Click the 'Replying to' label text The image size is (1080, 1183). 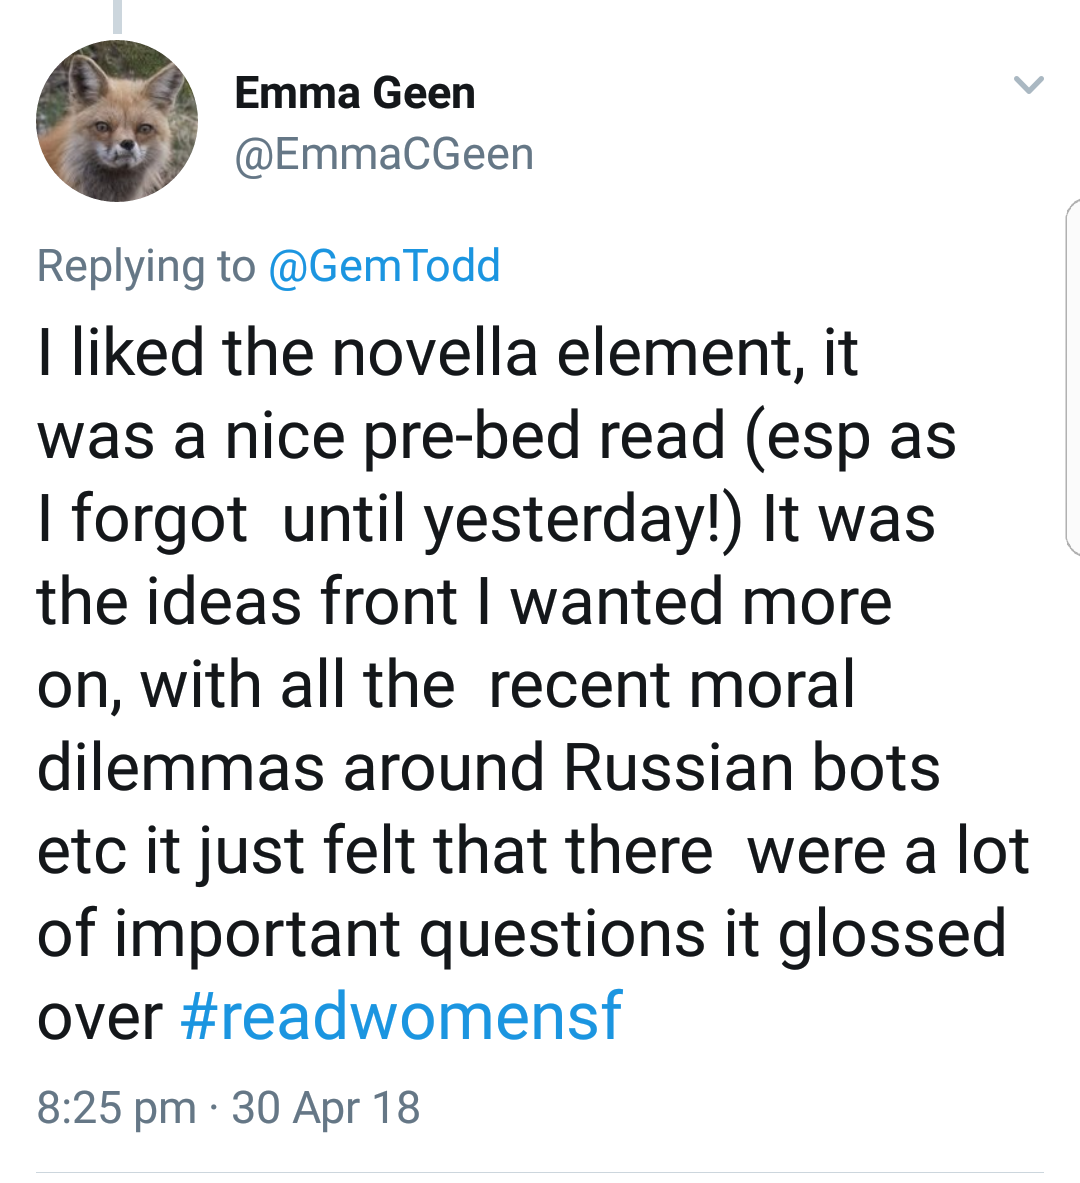146,266
